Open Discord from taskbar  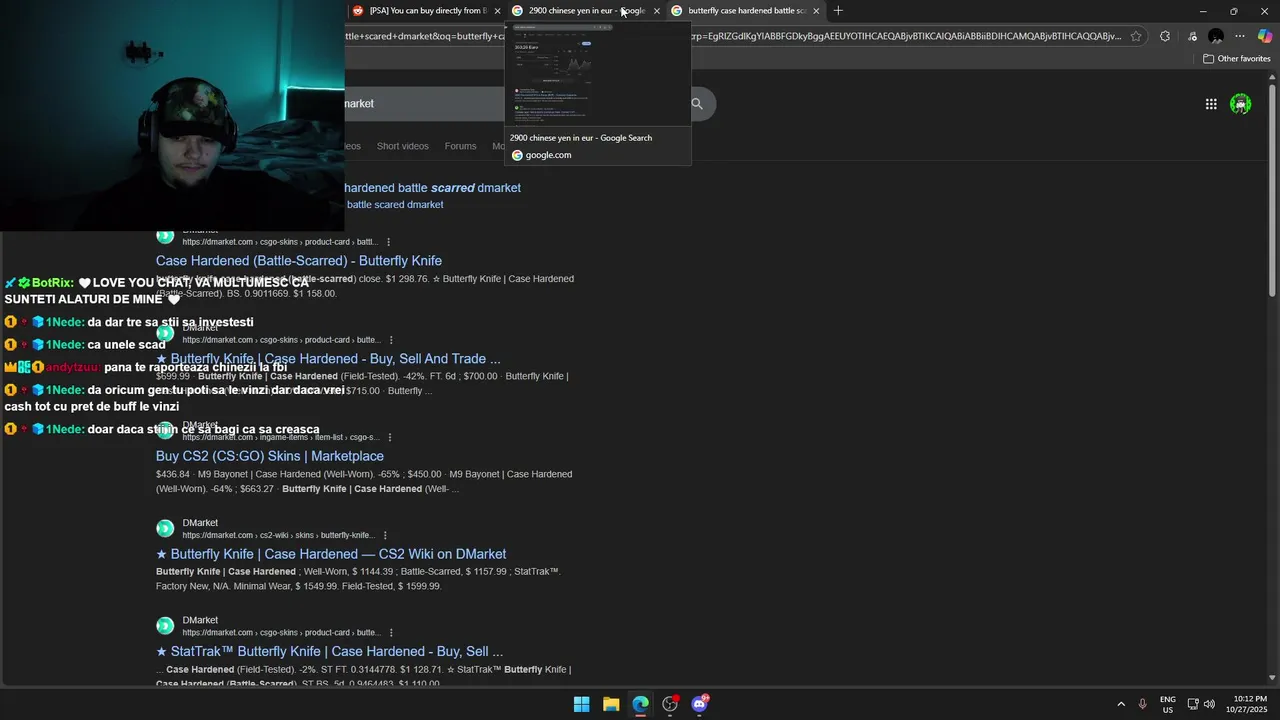pos(699,704)
